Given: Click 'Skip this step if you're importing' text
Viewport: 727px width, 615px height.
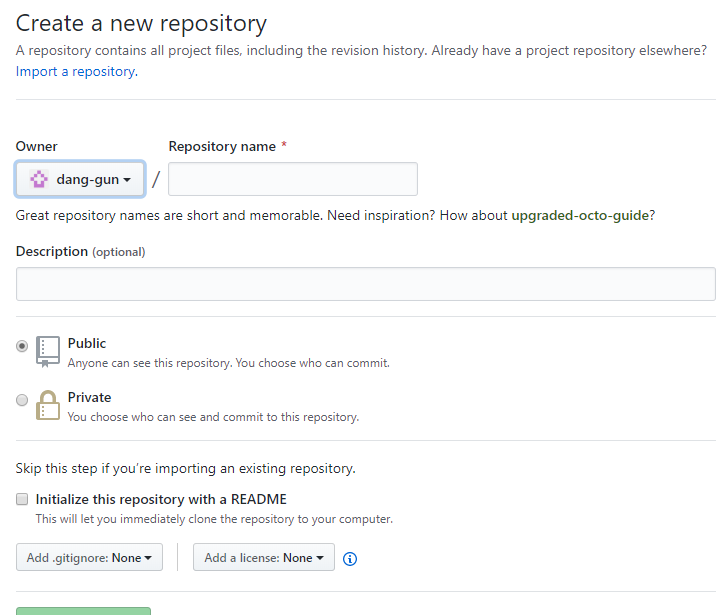Looking at the screenshot, I should tap(185, 468).
